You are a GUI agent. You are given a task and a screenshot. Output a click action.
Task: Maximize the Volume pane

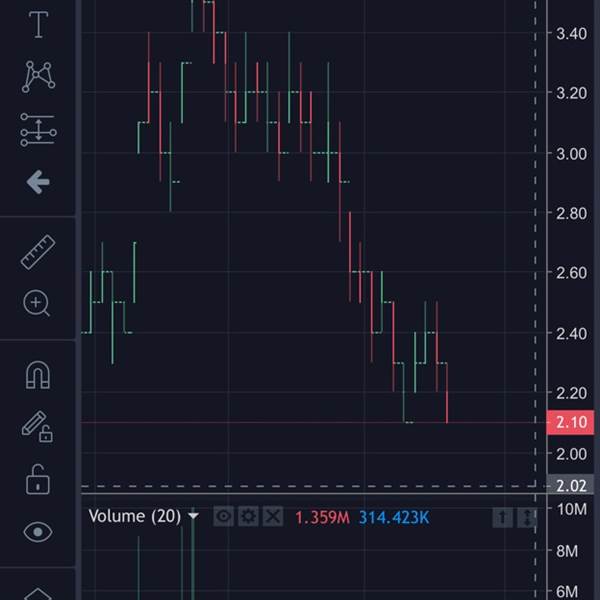(527, 518)
